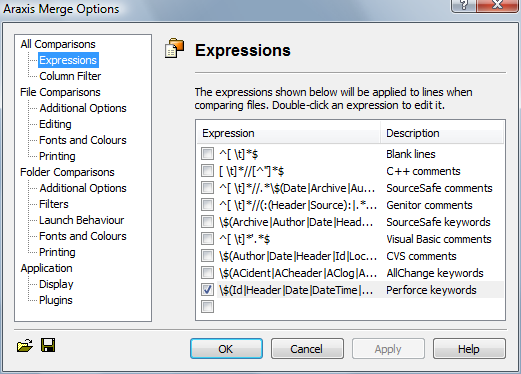Click the Expression column header
This screenshot has width=521, height=374.
(x=289, y=133)
